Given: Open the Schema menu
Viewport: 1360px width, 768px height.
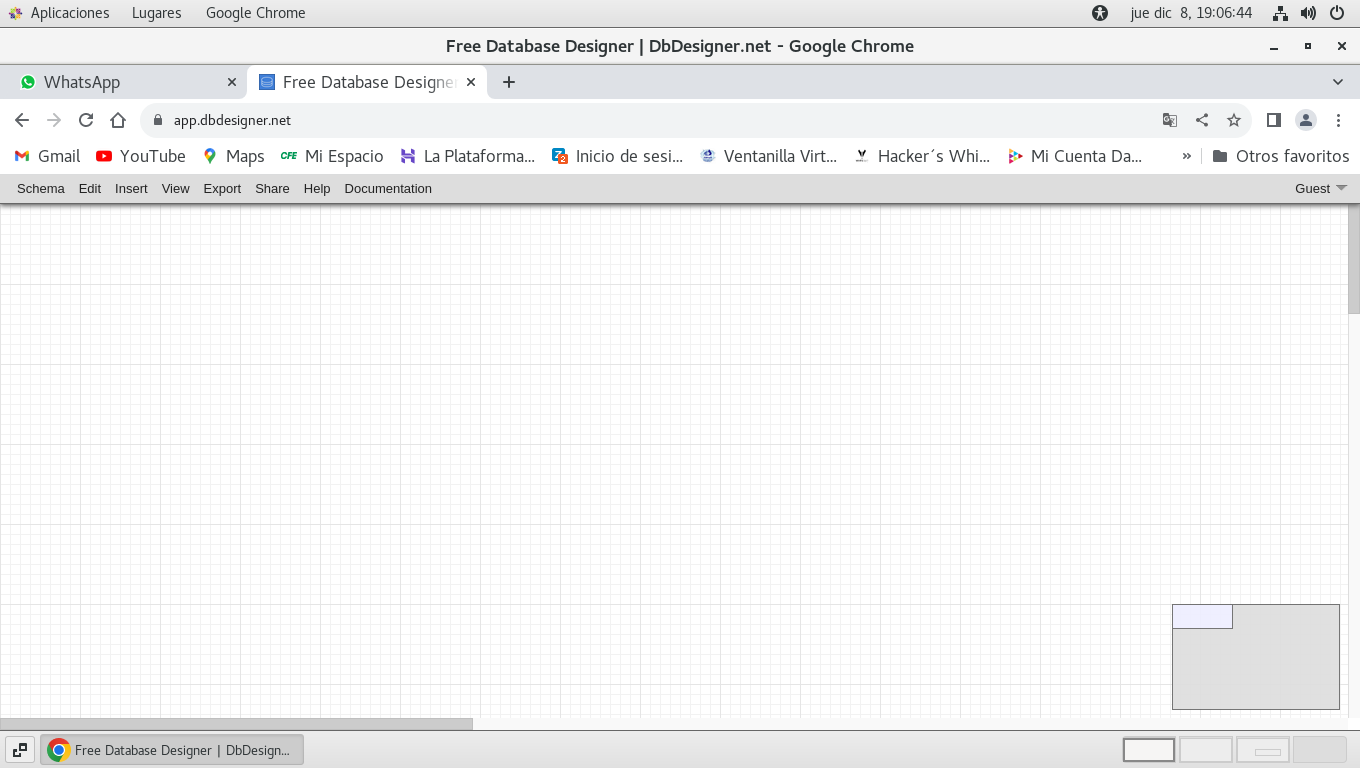Looking at the screenshot, I should tap(41, 188).
